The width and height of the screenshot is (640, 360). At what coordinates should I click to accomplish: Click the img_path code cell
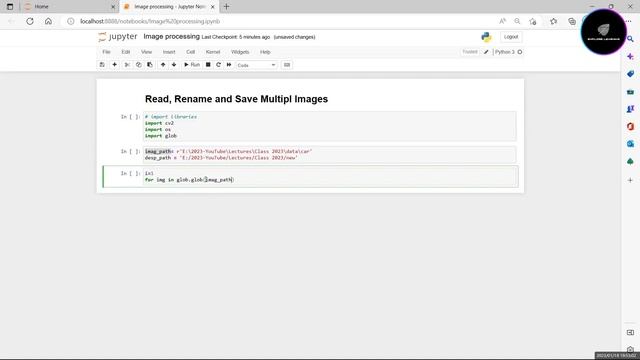coord(329,155)
